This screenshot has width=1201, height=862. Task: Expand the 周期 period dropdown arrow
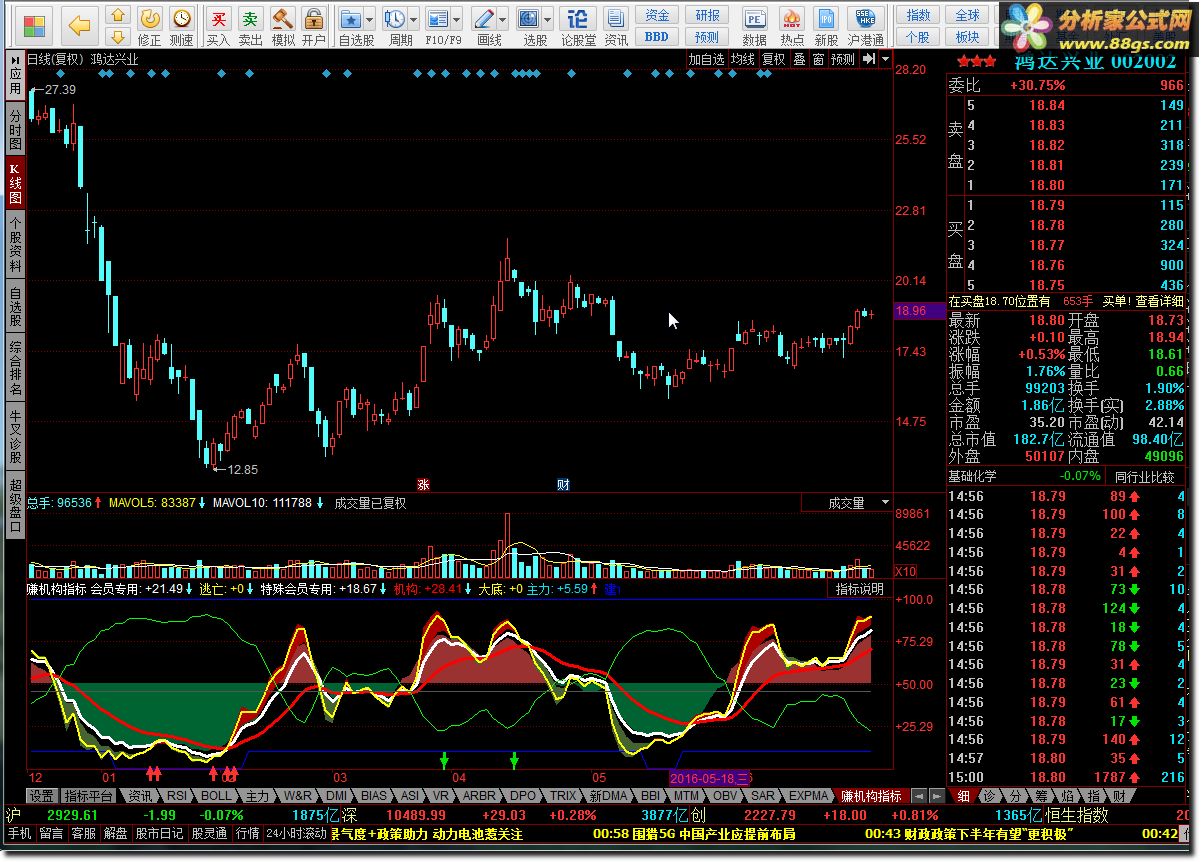click(x=414, y=19)
